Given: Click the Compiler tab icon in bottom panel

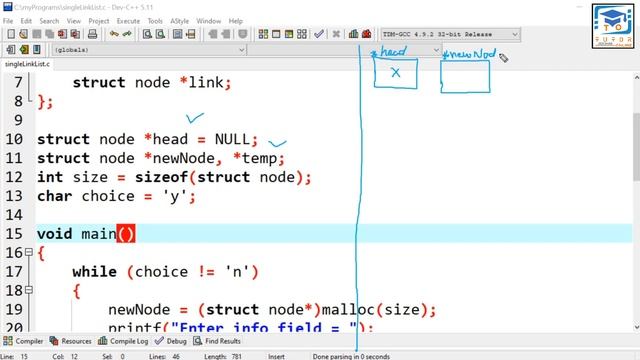Looking at the screenshot, I should pos(8,341).
